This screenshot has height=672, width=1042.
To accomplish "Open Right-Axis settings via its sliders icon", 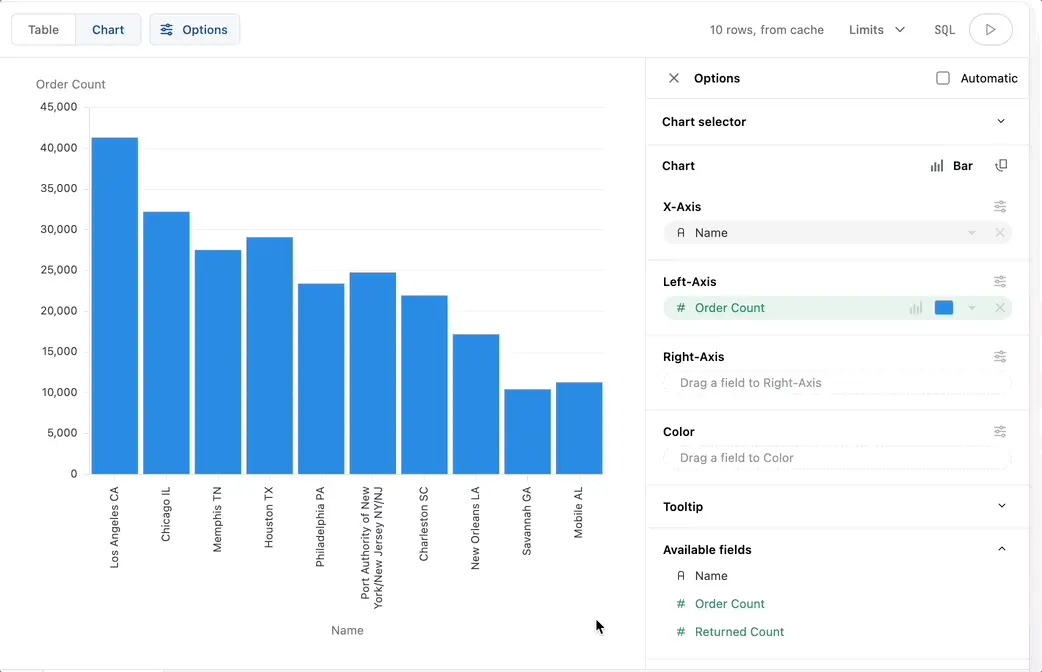I will [999, 356].
